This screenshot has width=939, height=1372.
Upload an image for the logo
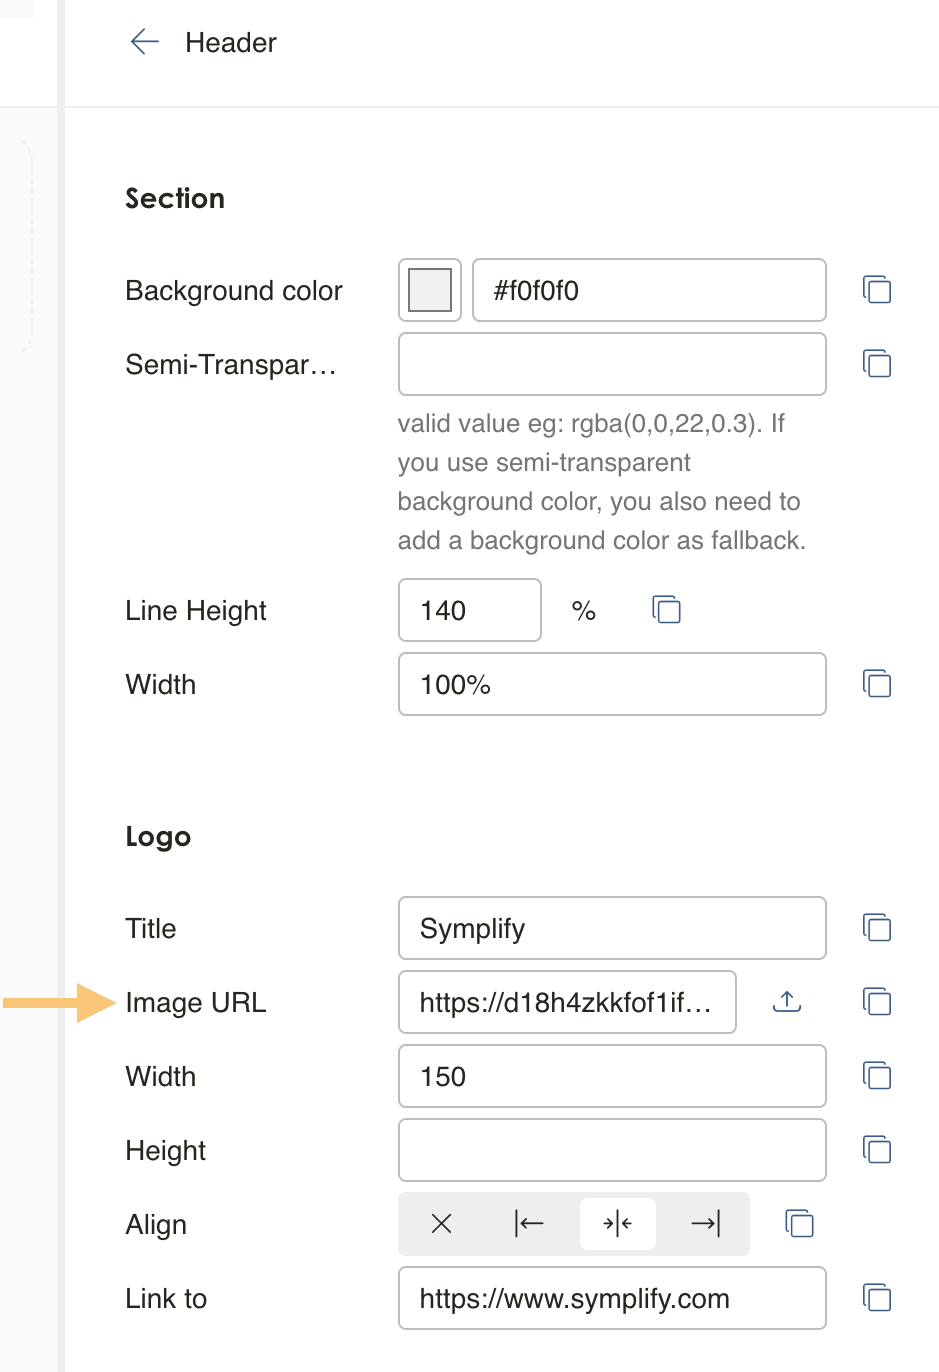[x=787, y=1002]
